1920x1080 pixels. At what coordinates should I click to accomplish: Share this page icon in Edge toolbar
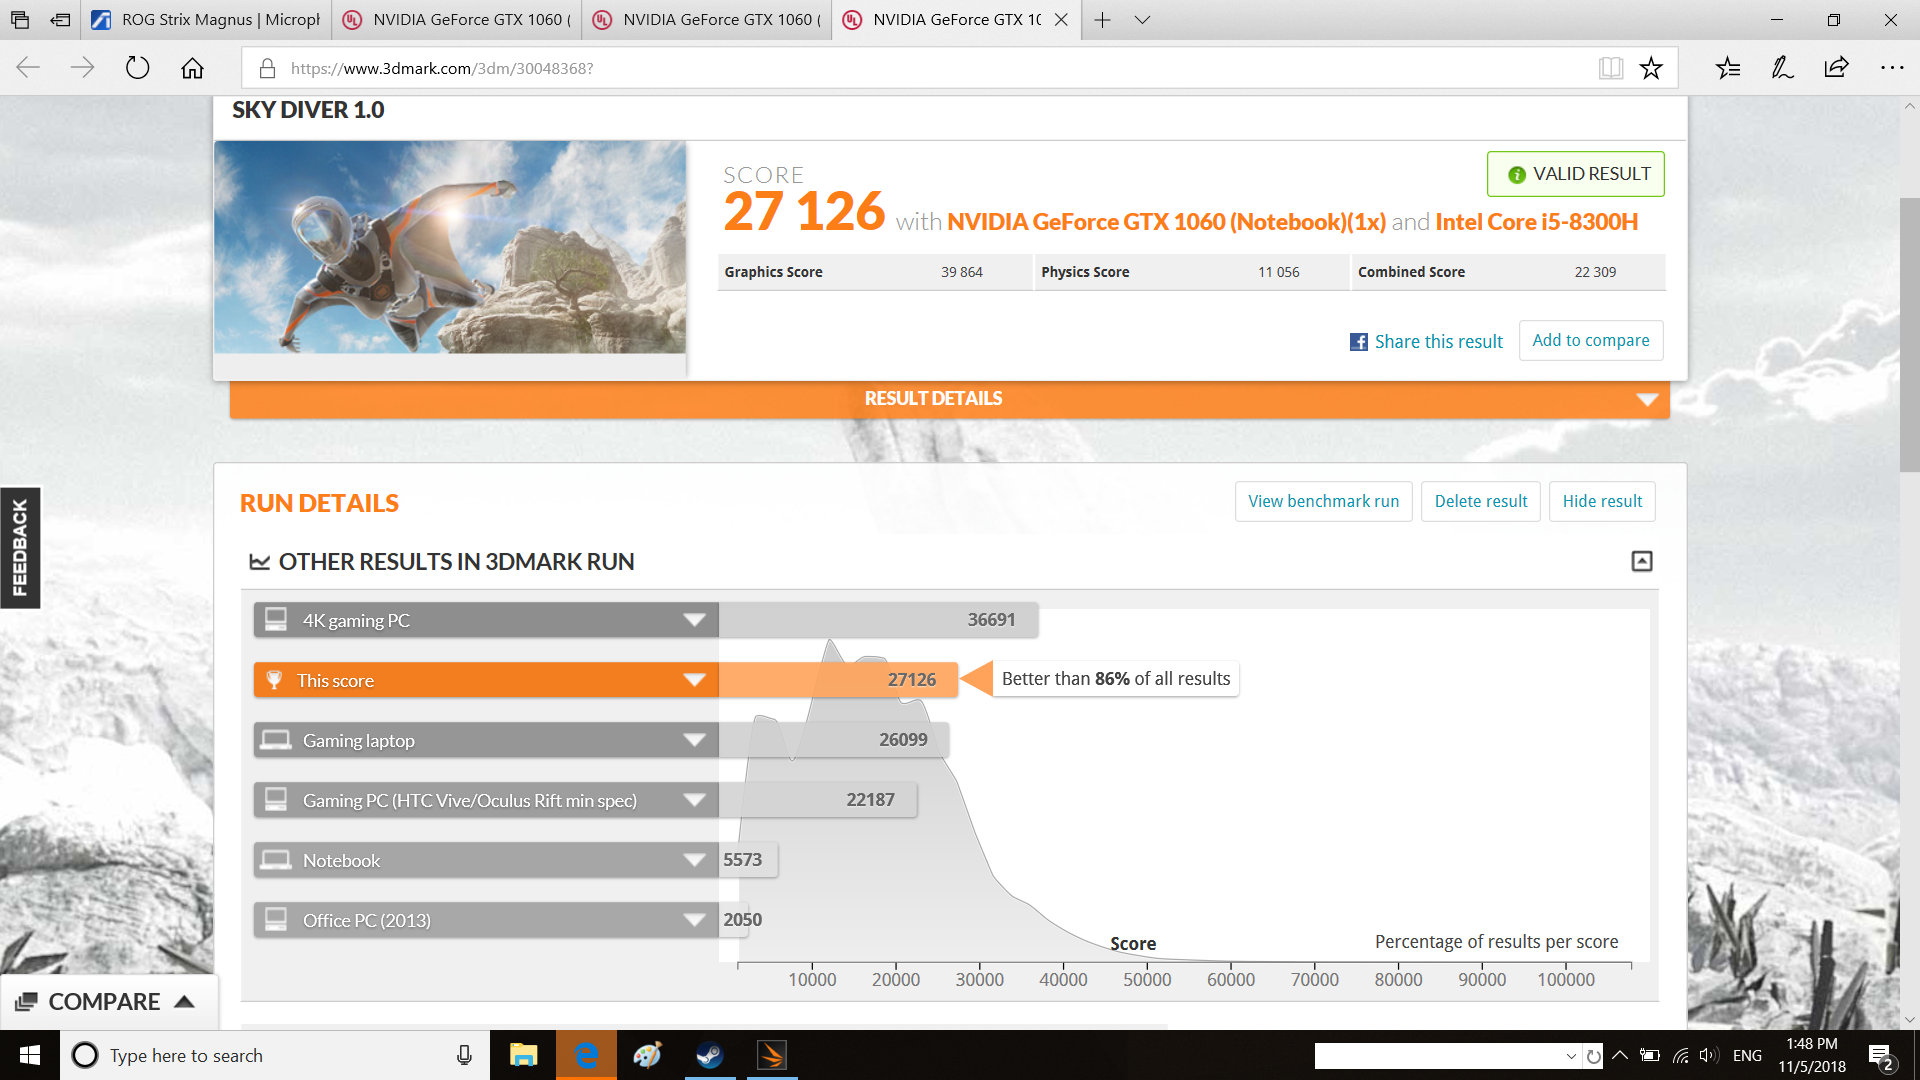pos(1836,68)
